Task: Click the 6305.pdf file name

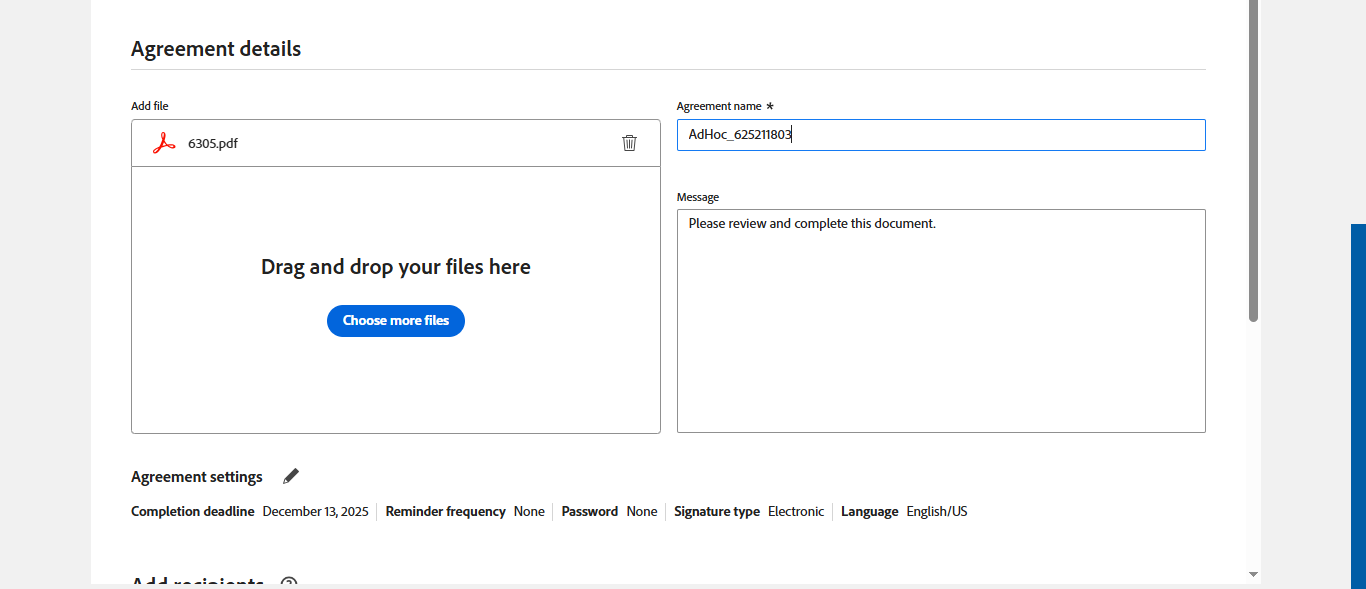Action: coord(213,143)
